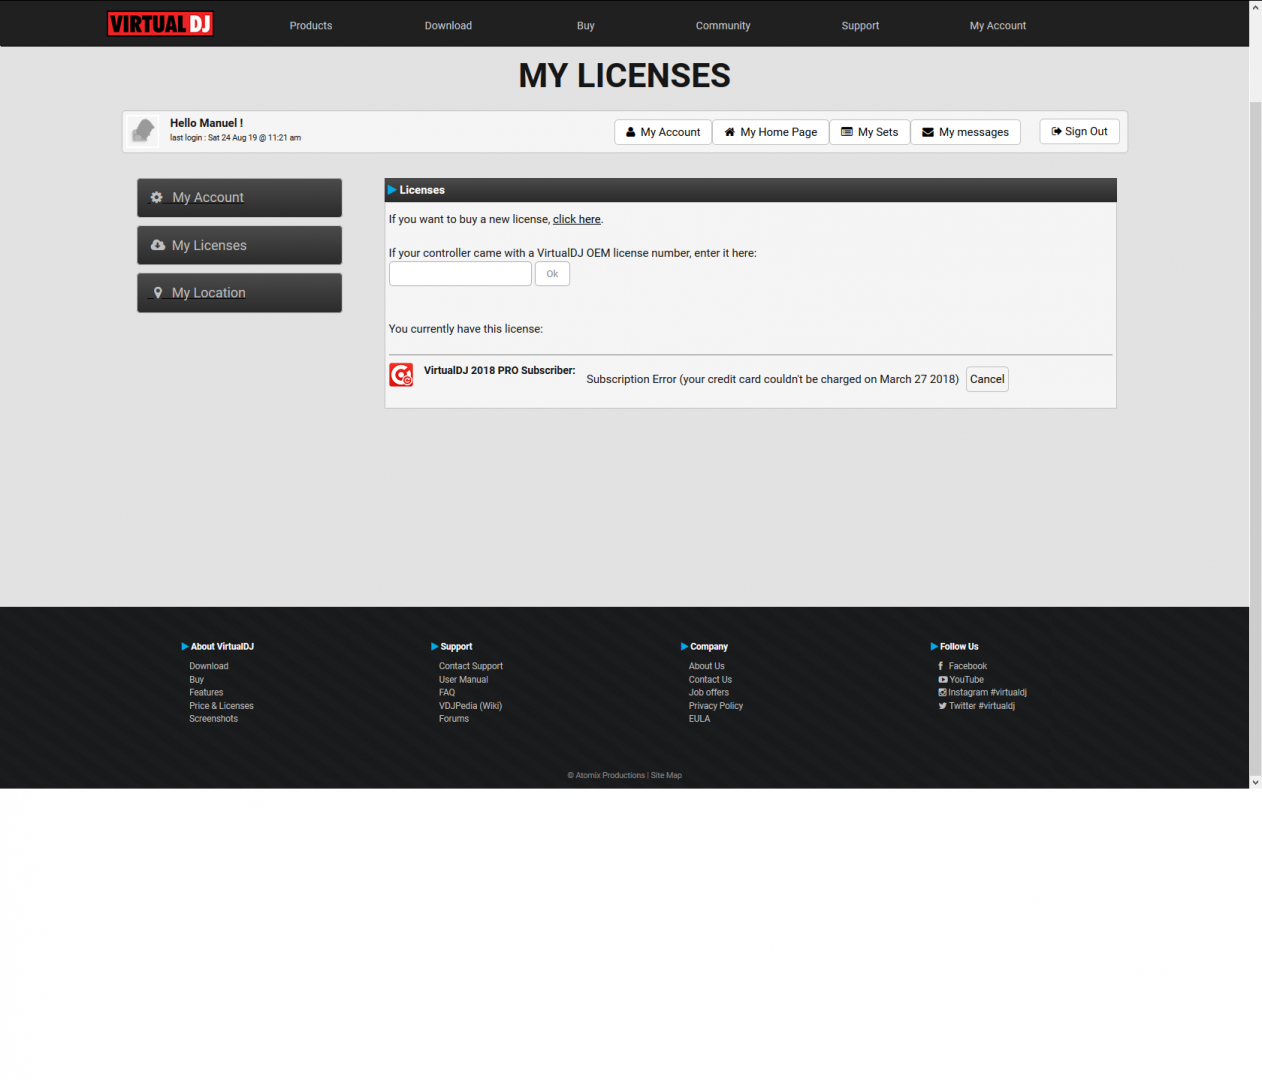Select My Account in left sidebar
Viewport: 1262px width, 1080px height.
click(239, 198)
